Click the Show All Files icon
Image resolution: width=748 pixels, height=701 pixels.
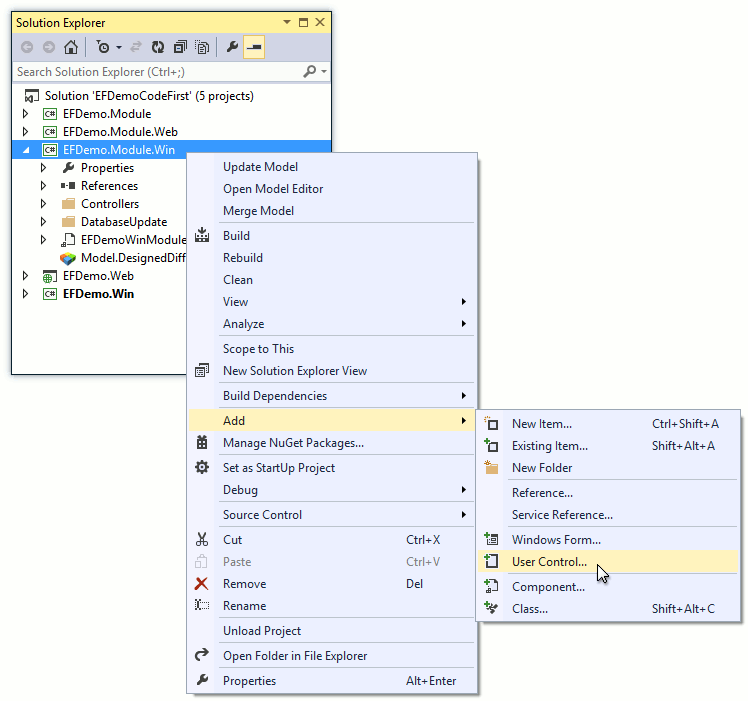click(x=203, y=47)
